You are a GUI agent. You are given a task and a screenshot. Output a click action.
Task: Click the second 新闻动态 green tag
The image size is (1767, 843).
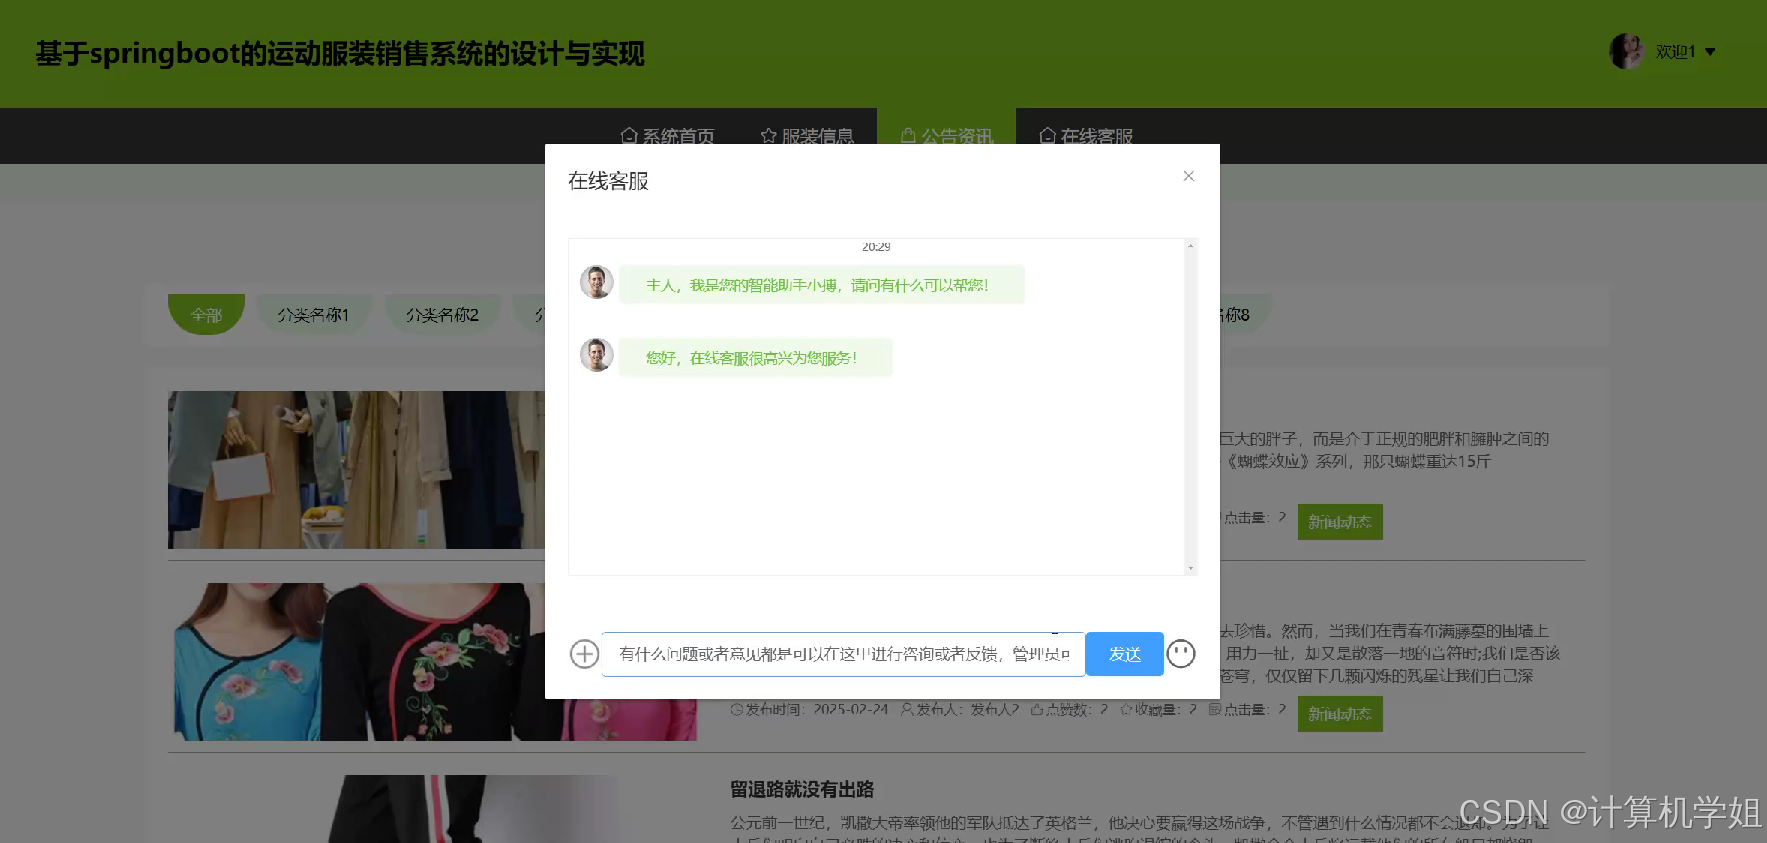(x=1340, y=714)
